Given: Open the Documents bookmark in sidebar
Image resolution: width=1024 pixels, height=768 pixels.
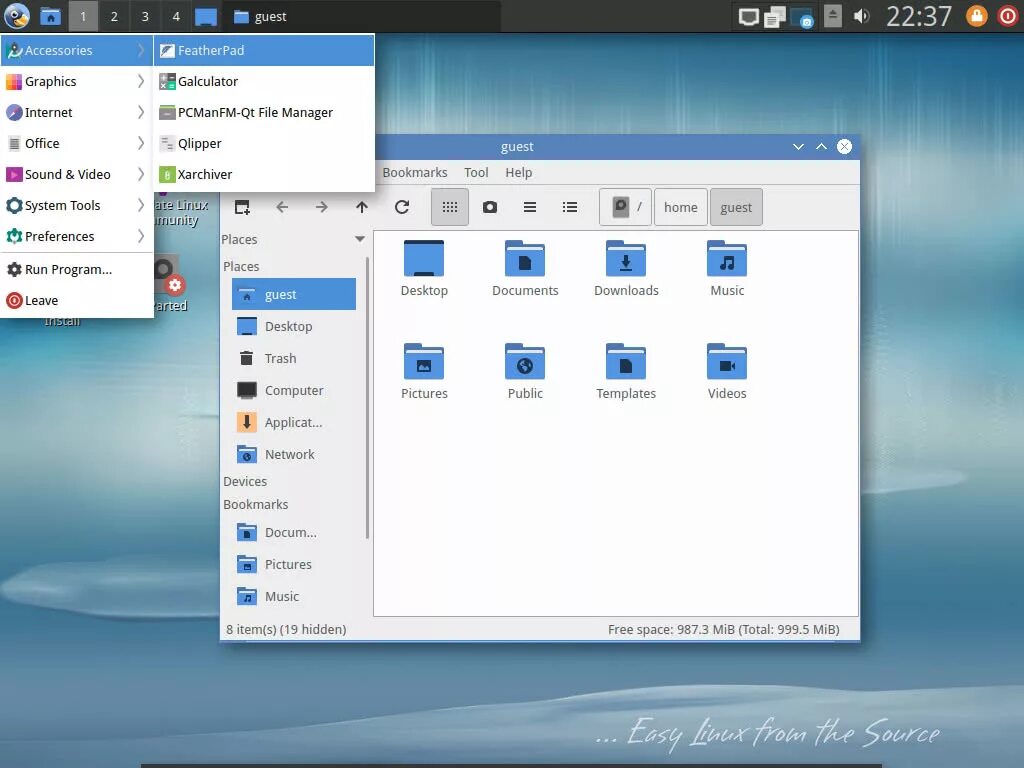Looking at the screenshot, I should [x=294, y=532].
